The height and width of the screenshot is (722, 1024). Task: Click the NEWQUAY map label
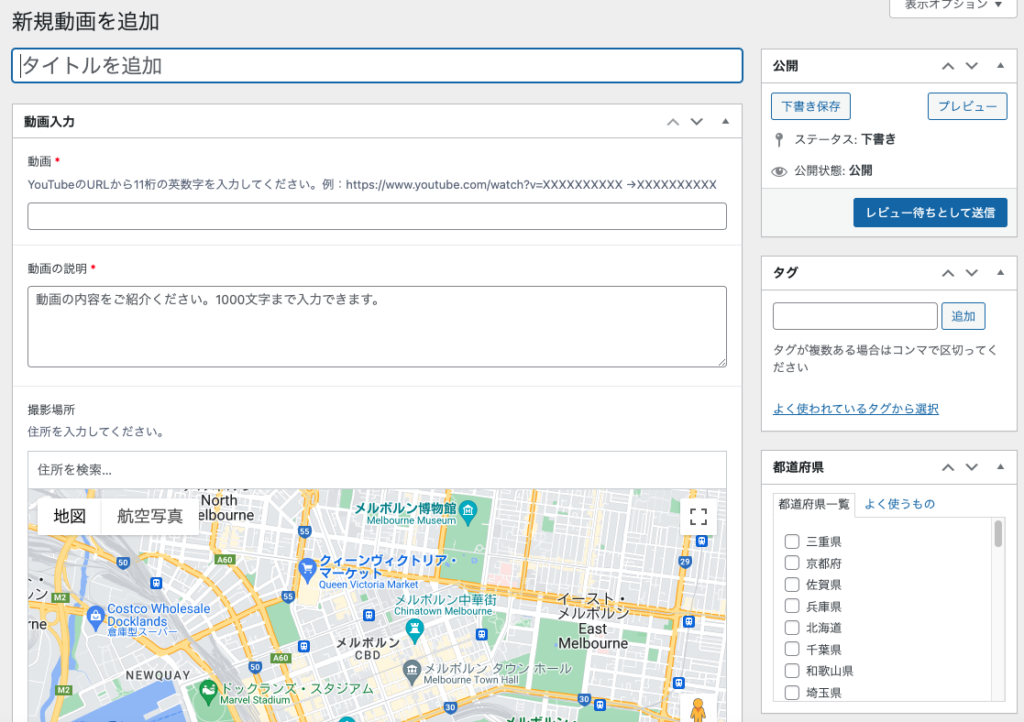[x=158, y=675]
